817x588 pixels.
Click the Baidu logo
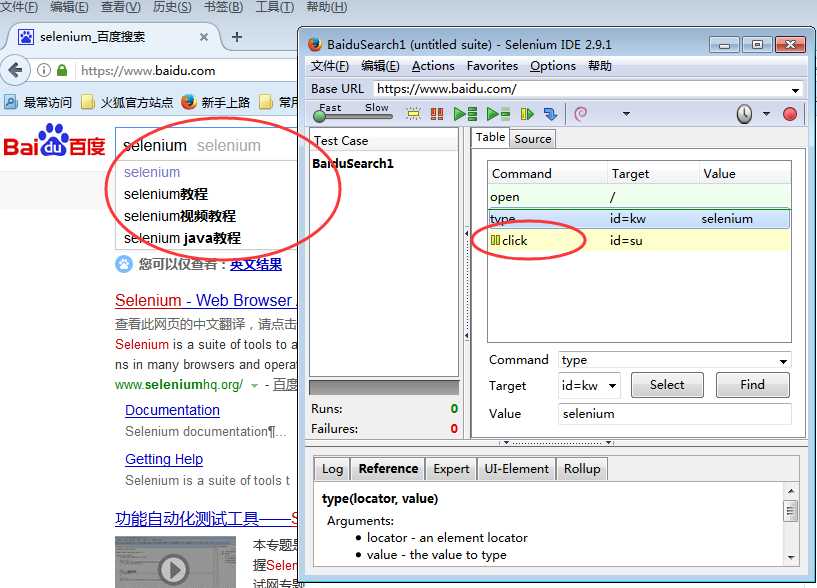tap(54, 141)
